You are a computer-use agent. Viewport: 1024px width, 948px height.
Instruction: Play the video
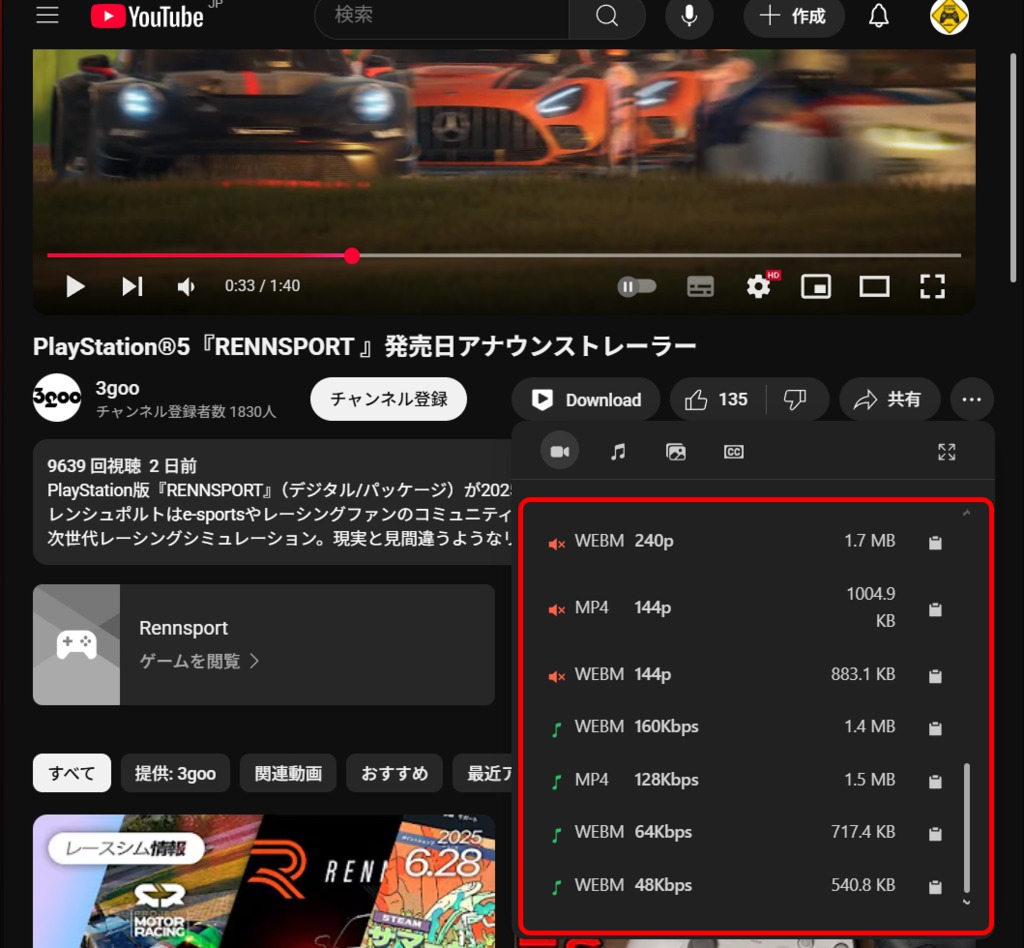[75, 286]
